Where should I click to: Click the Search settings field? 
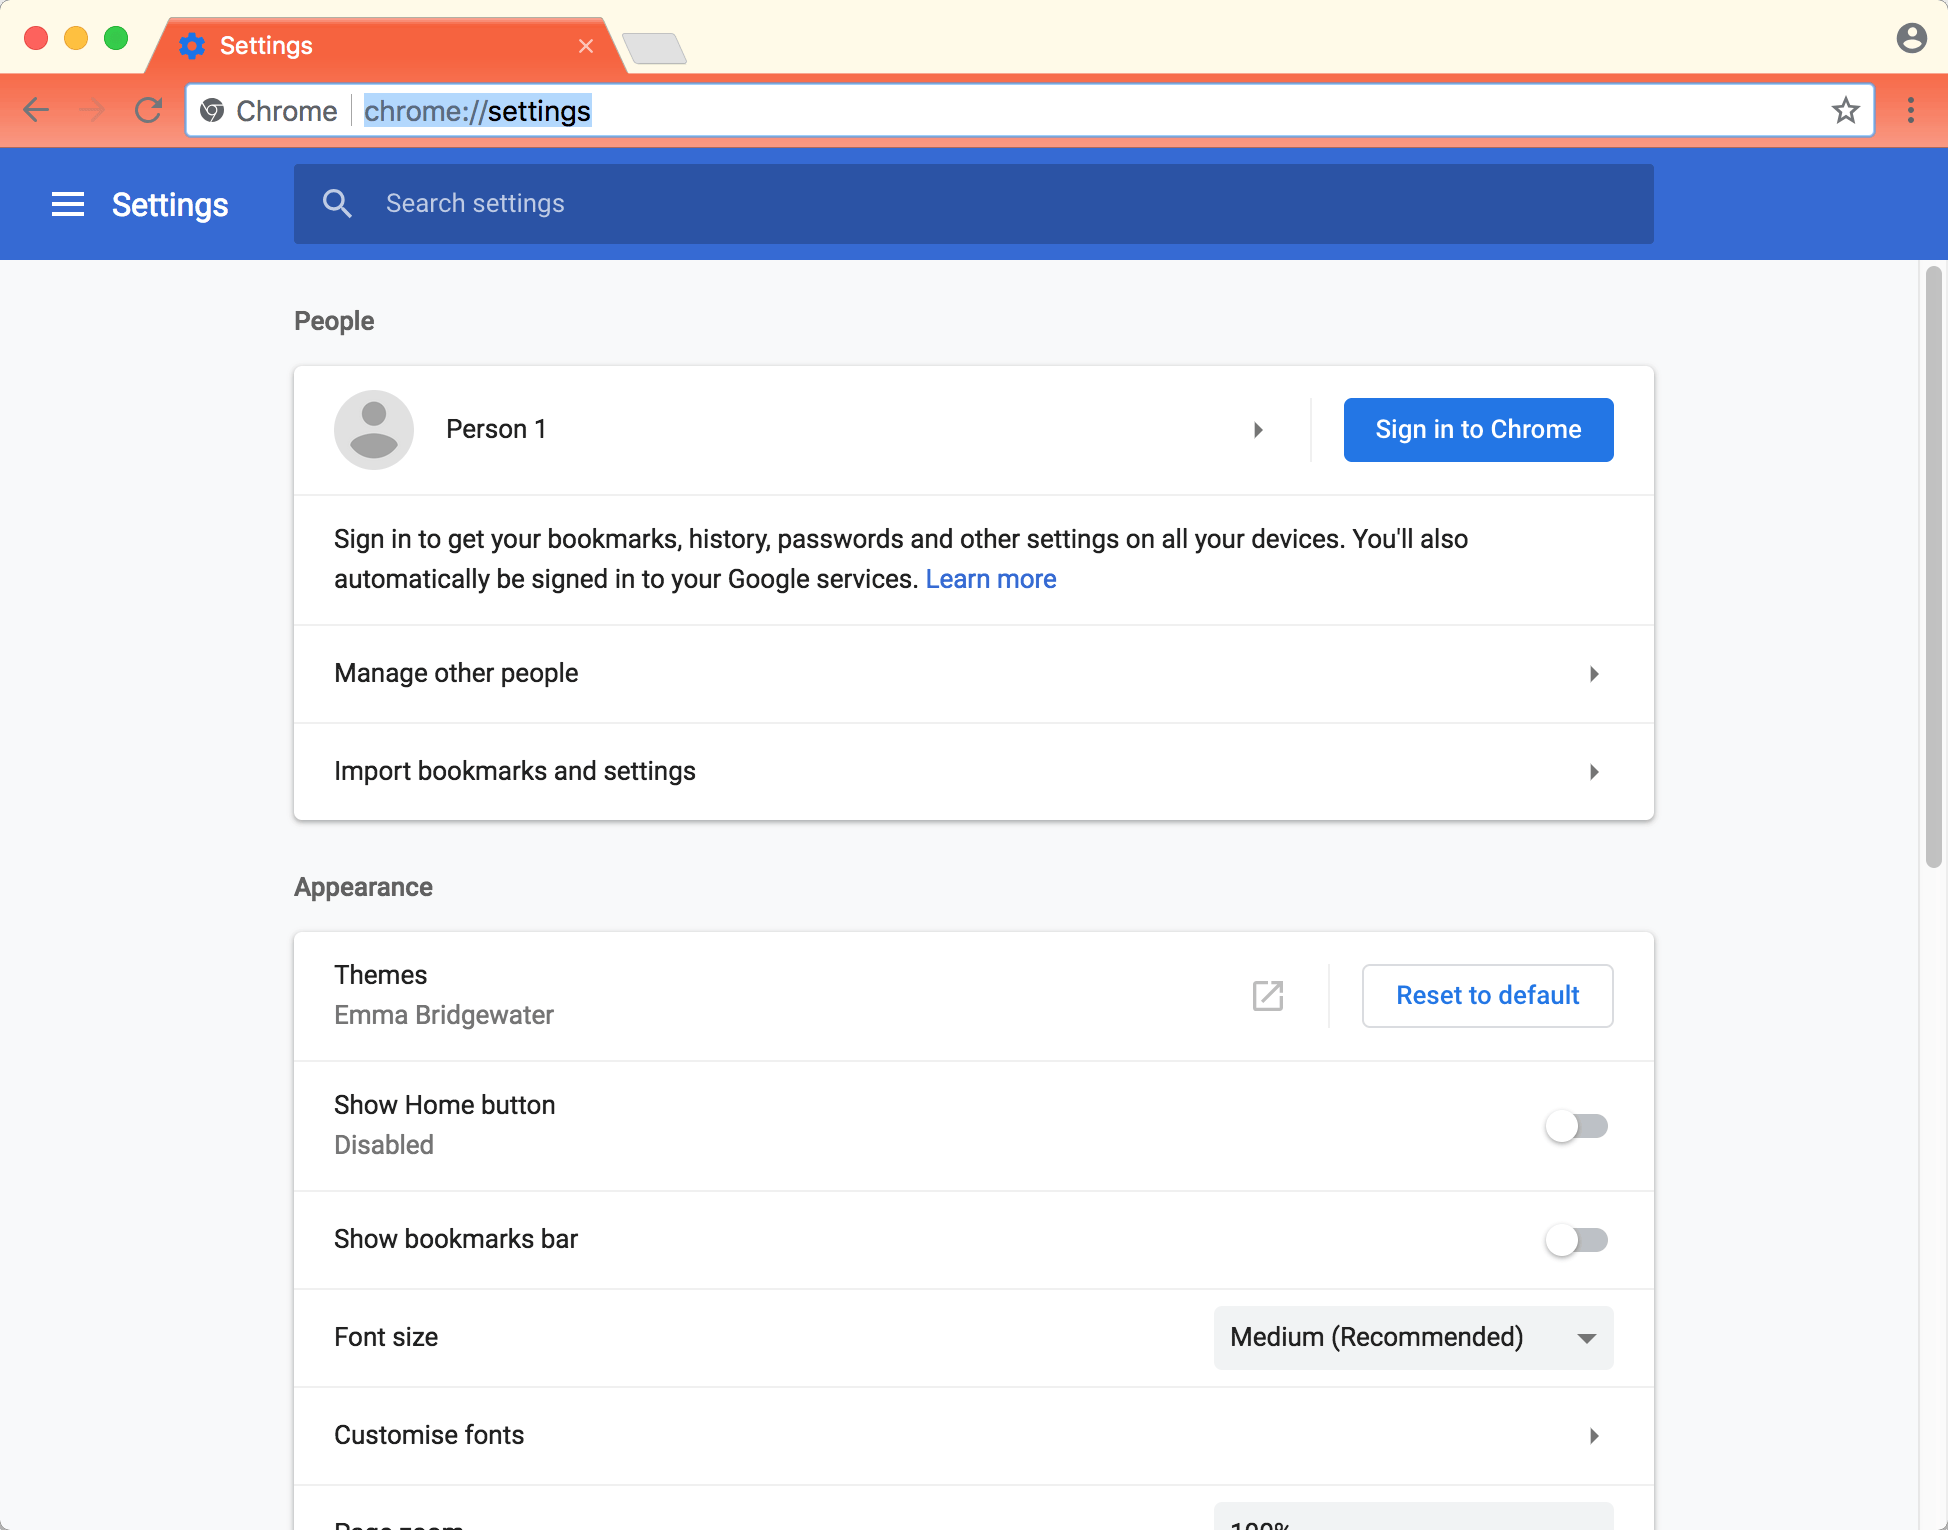pos(974,204)
